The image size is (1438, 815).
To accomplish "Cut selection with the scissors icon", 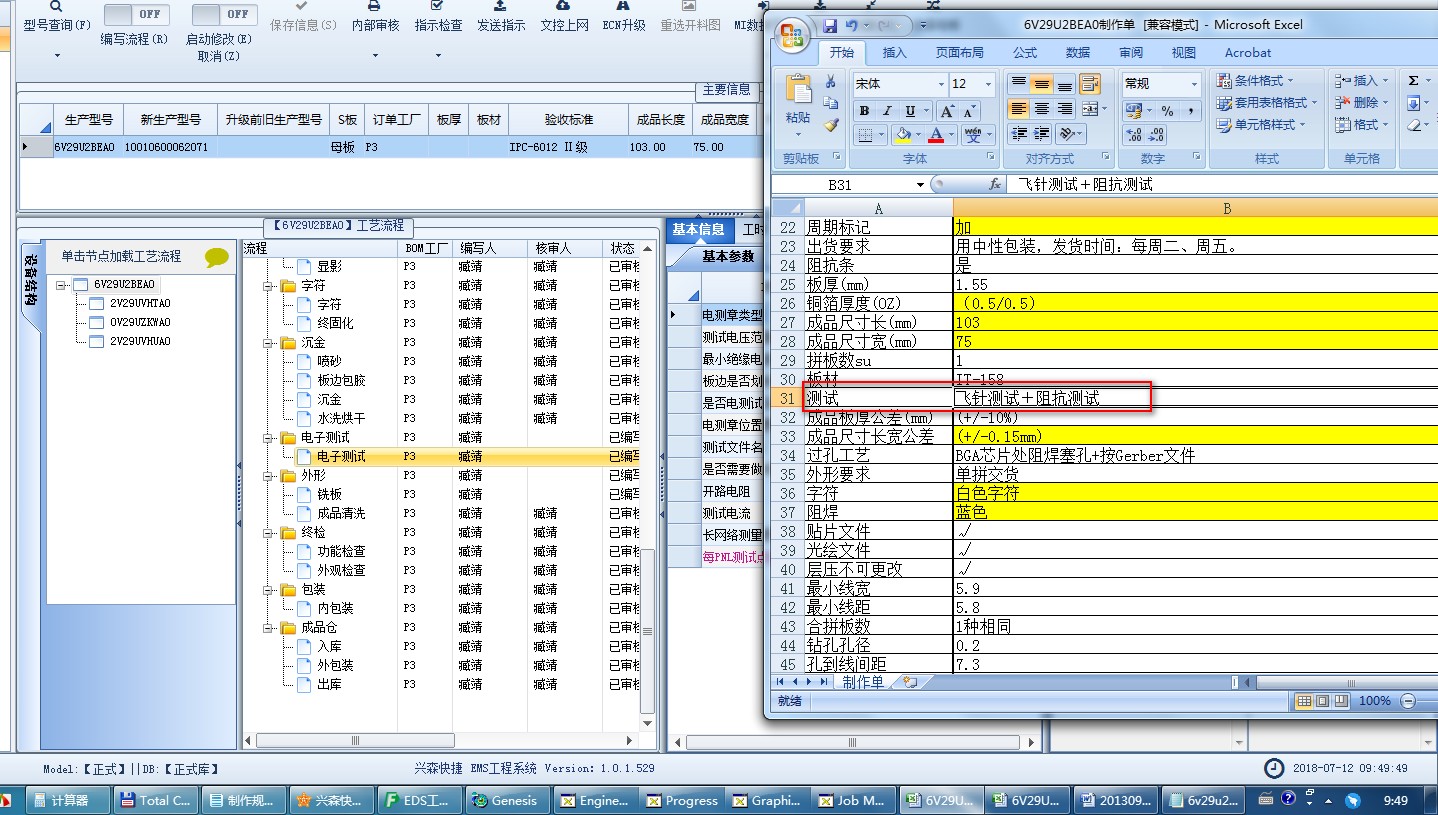I will tap(830, 82).
